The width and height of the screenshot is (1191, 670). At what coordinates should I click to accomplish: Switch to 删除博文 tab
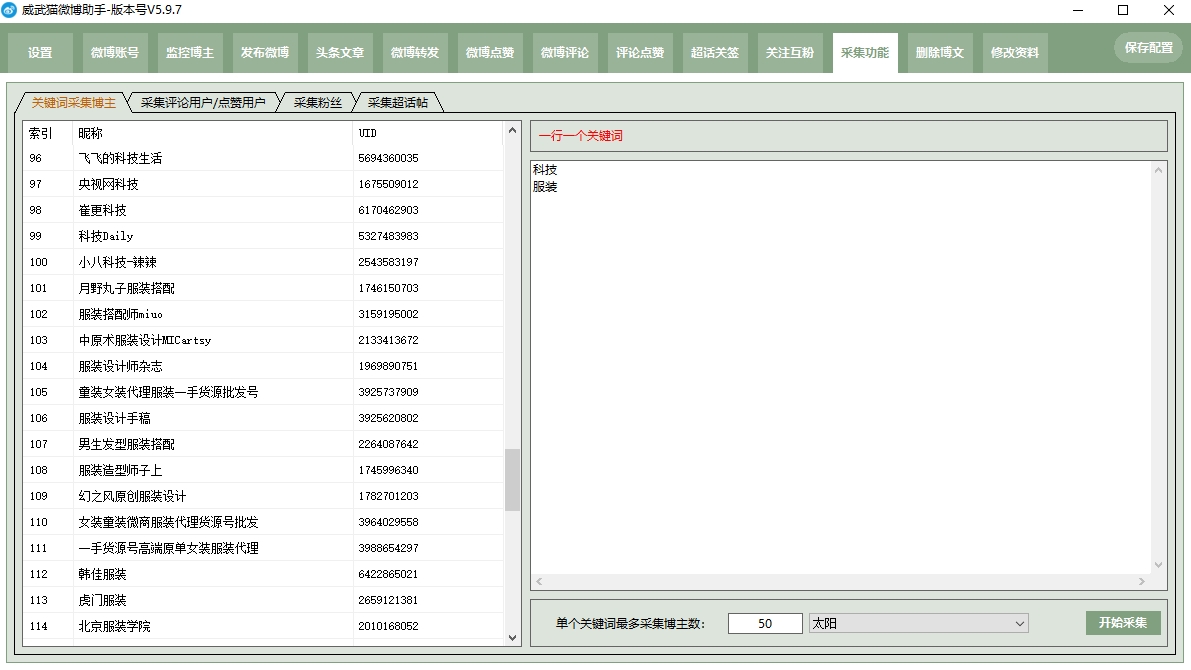[x=940, y=53]
